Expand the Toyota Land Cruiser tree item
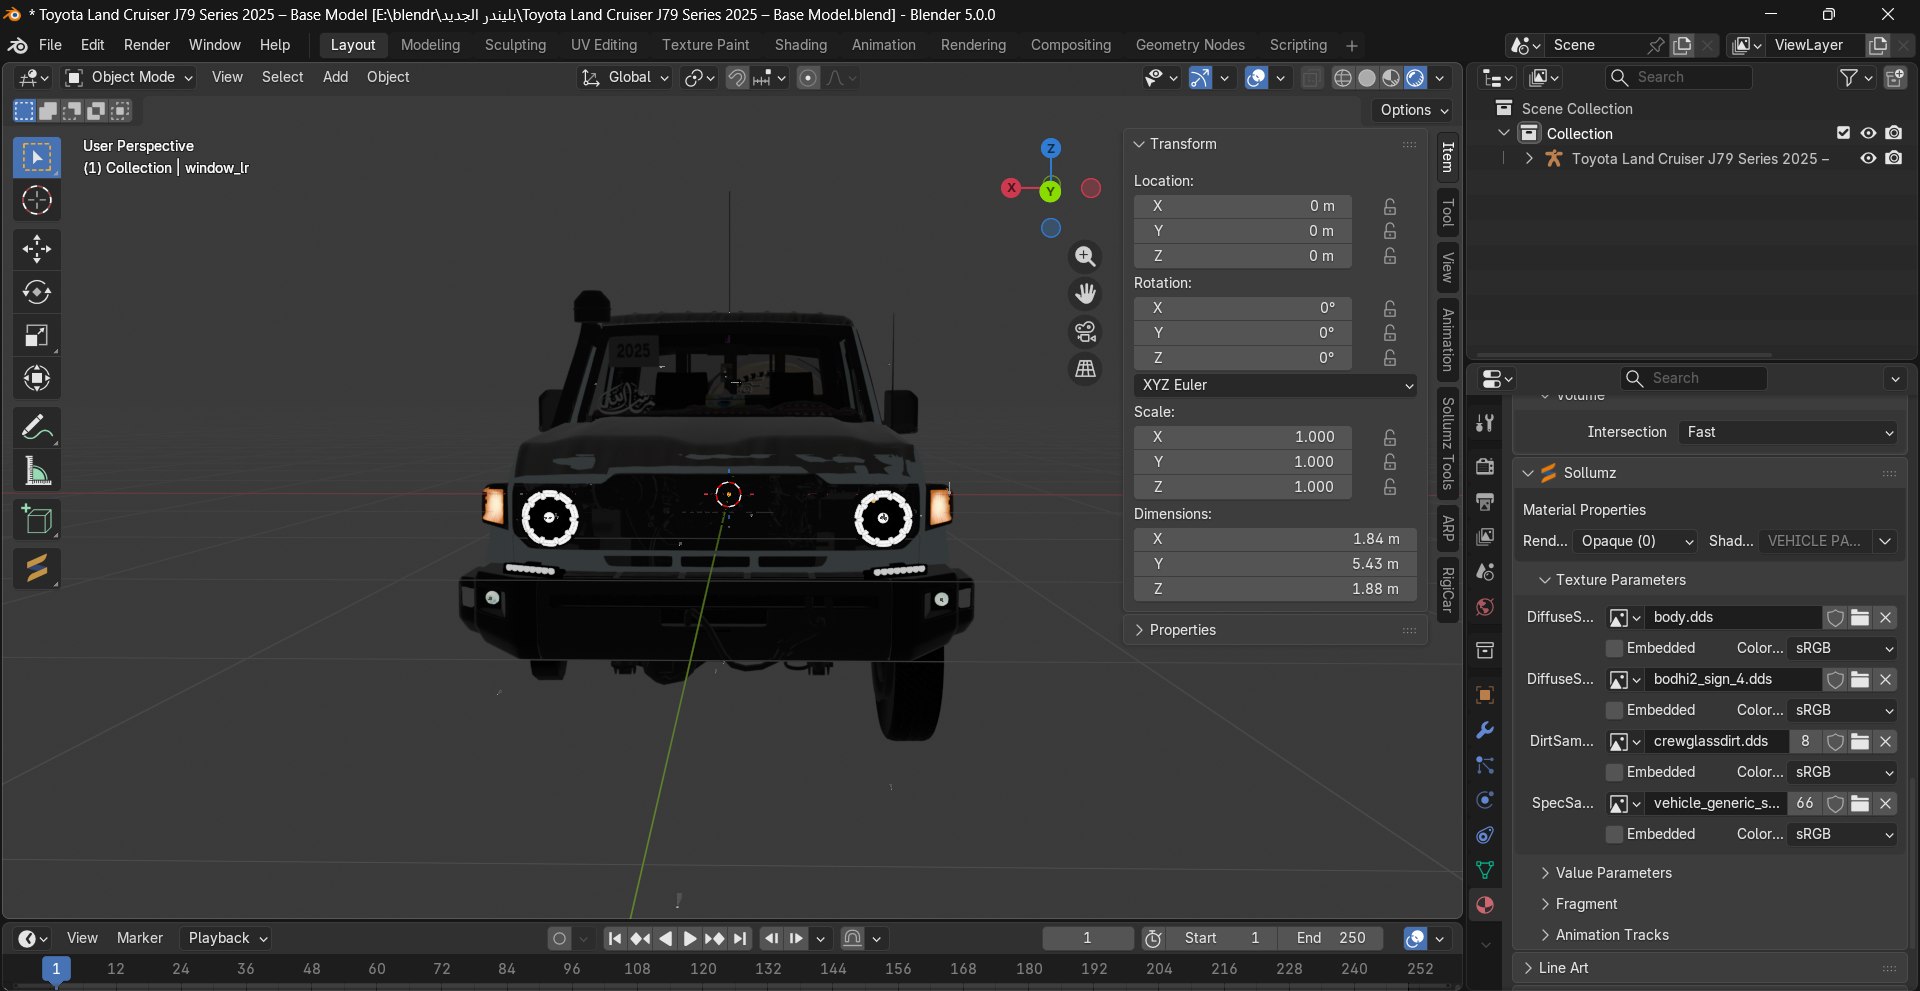 (1529, 158)
